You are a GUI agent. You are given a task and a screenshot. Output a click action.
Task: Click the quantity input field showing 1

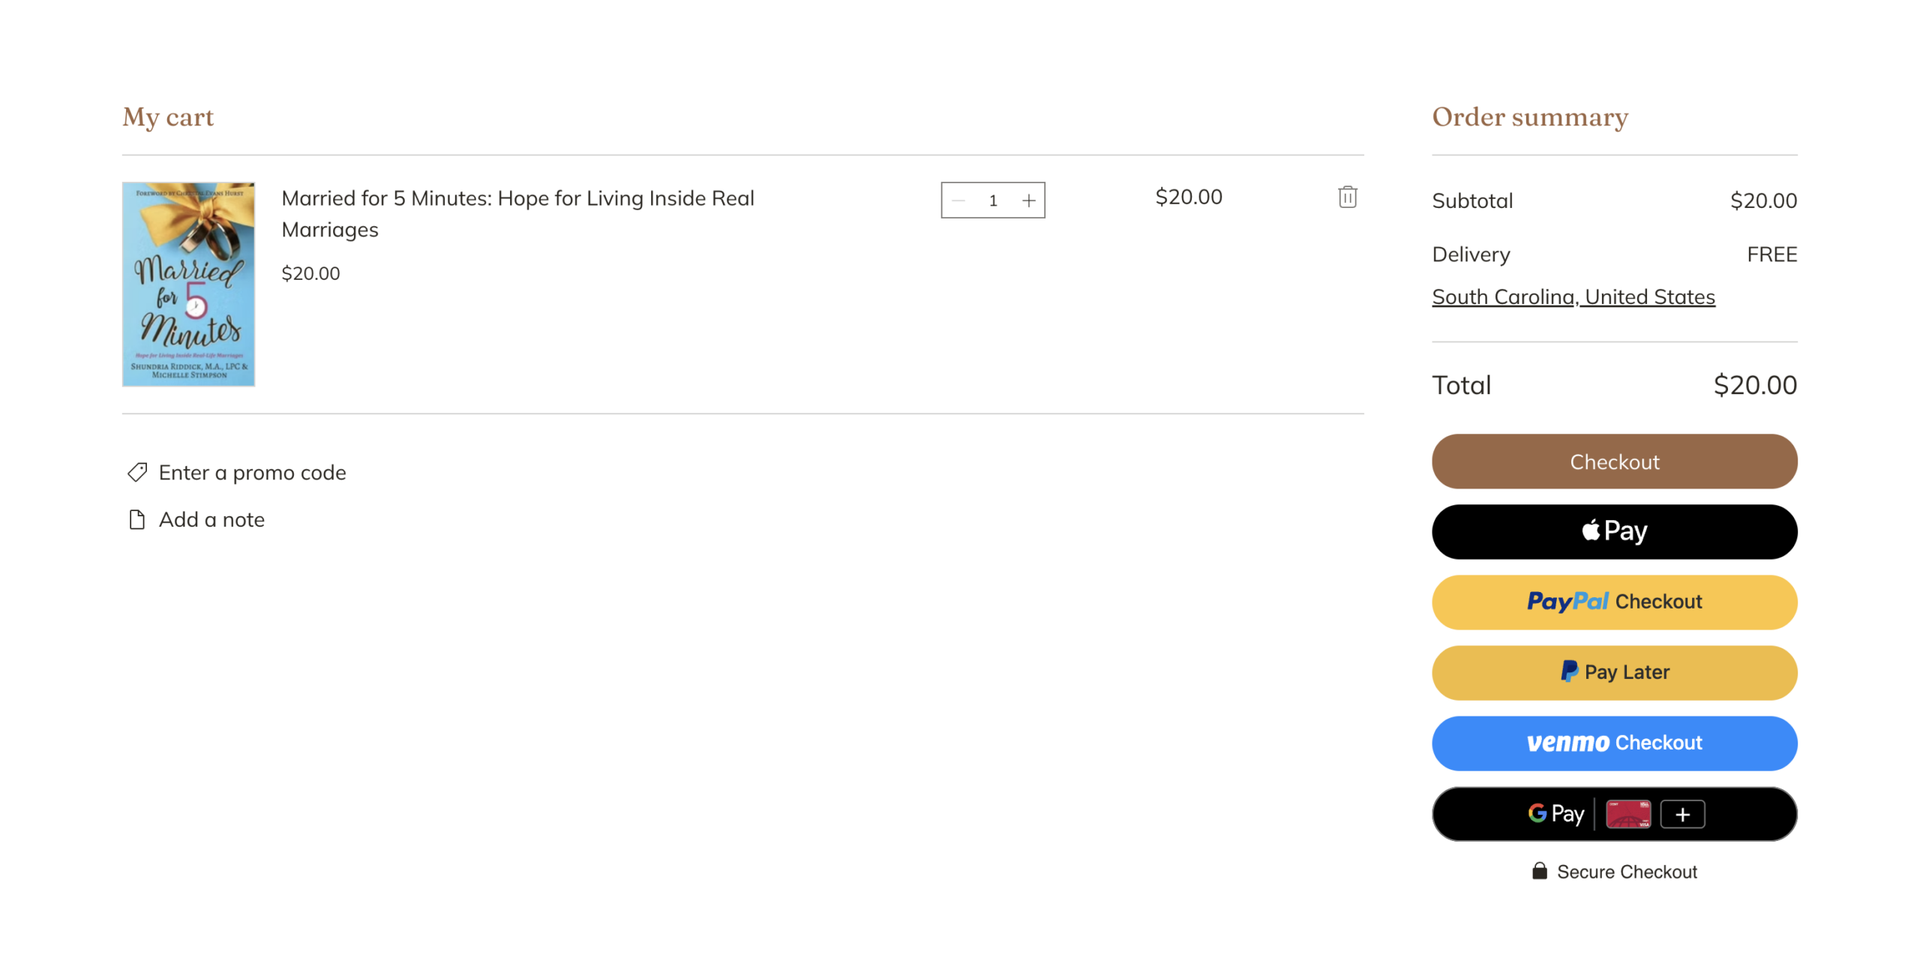993,200
